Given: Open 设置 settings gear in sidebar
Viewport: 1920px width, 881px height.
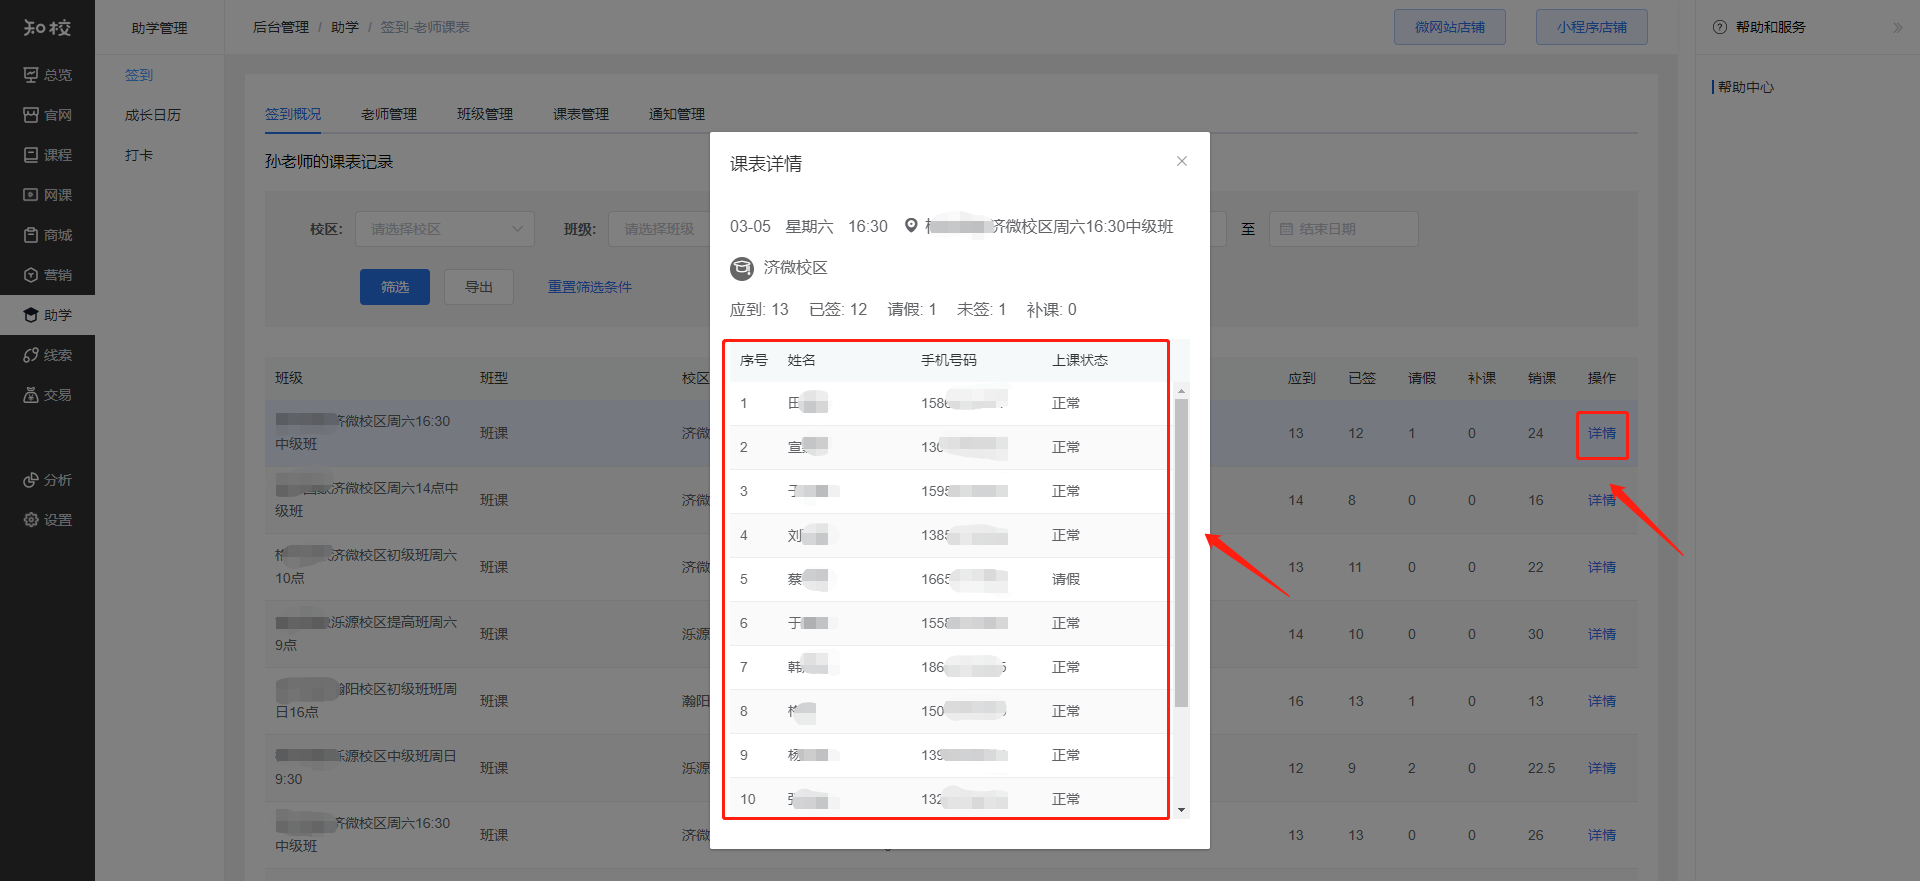Looking at the screenshot, I should [x=47, y=520].
